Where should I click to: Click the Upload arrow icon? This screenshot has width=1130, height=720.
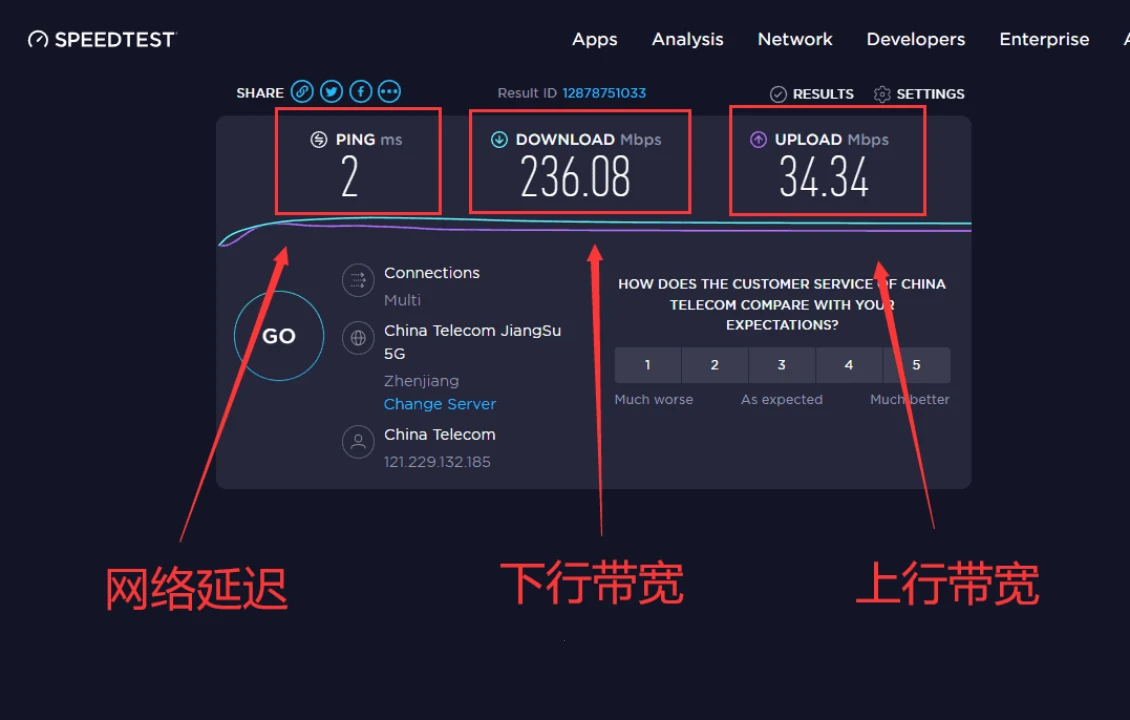click(x=758, y=140)
